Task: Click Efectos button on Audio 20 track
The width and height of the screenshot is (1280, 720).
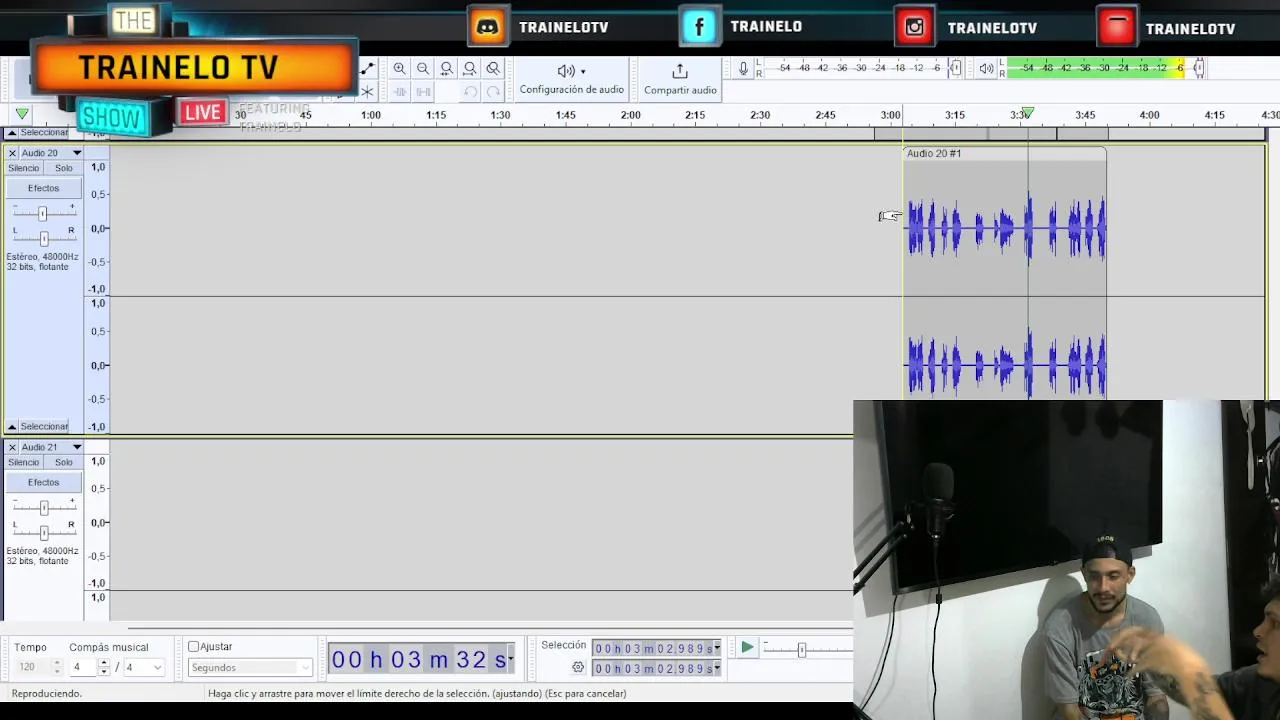Action: click(43, 188)
